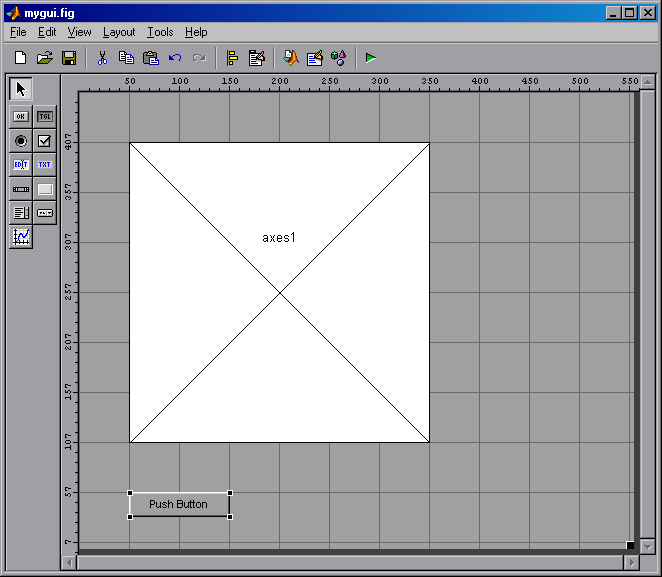
Task: Pick the Edit Text component tool
Action: click(21, 164)
